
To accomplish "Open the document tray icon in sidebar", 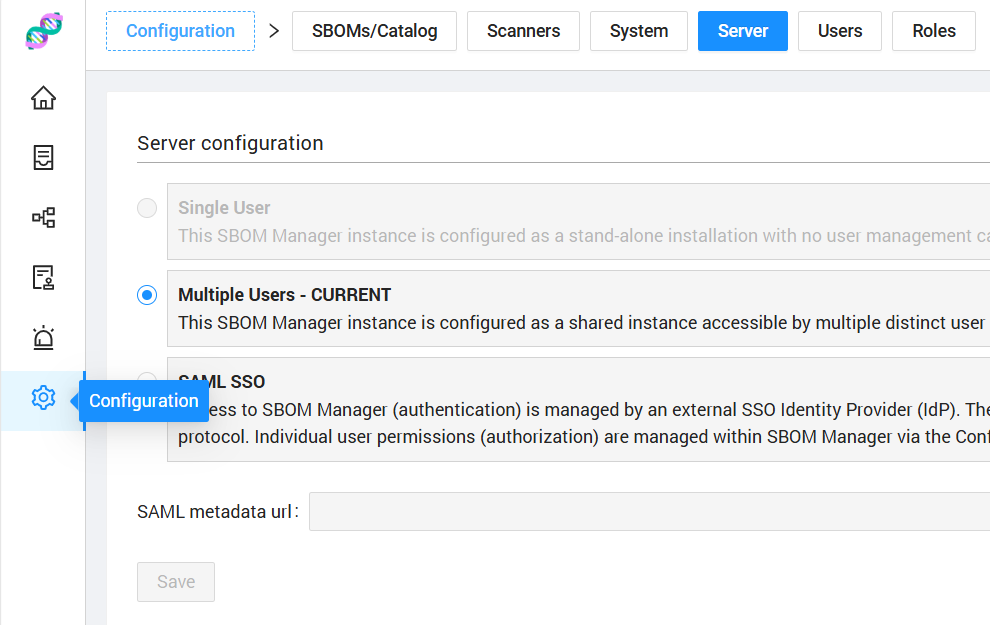I will click(43, 158).
